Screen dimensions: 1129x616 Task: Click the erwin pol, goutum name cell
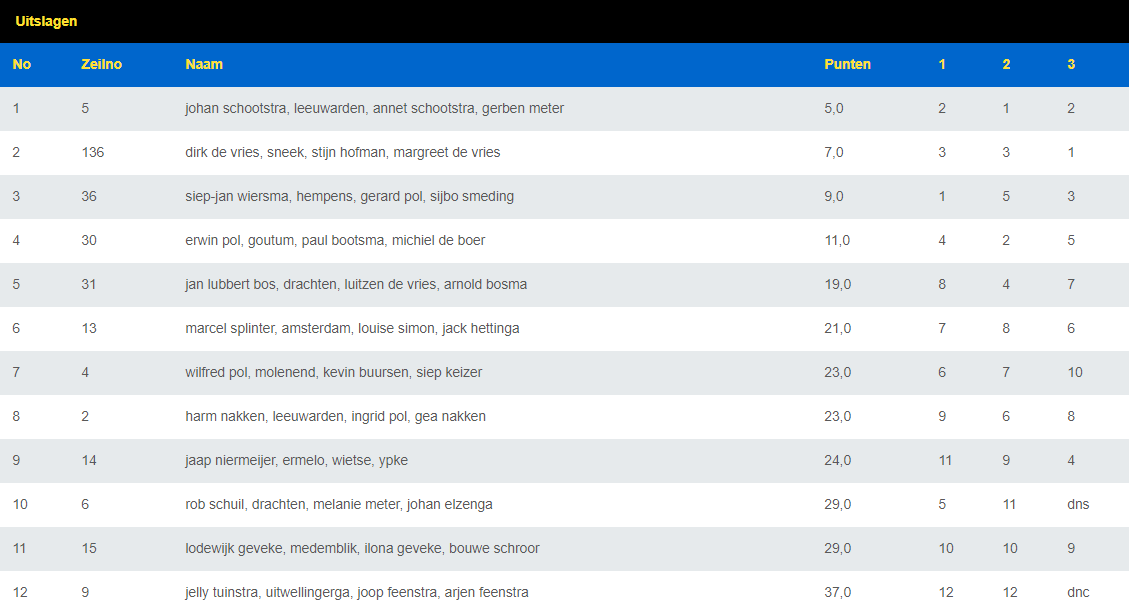335,240
